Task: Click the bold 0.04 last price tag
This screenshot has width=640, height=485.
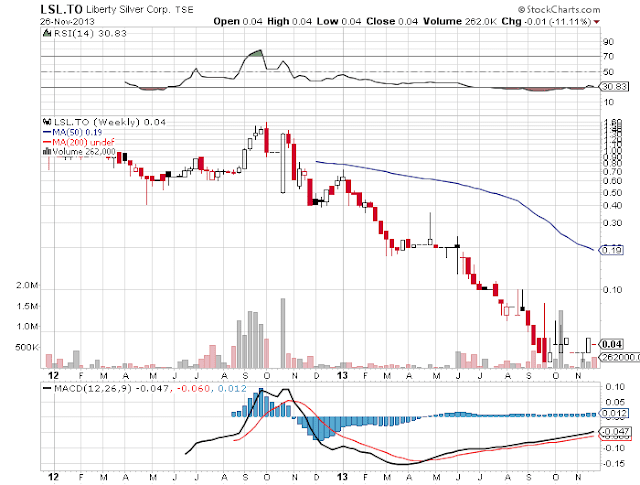Action: pos(611,344)
